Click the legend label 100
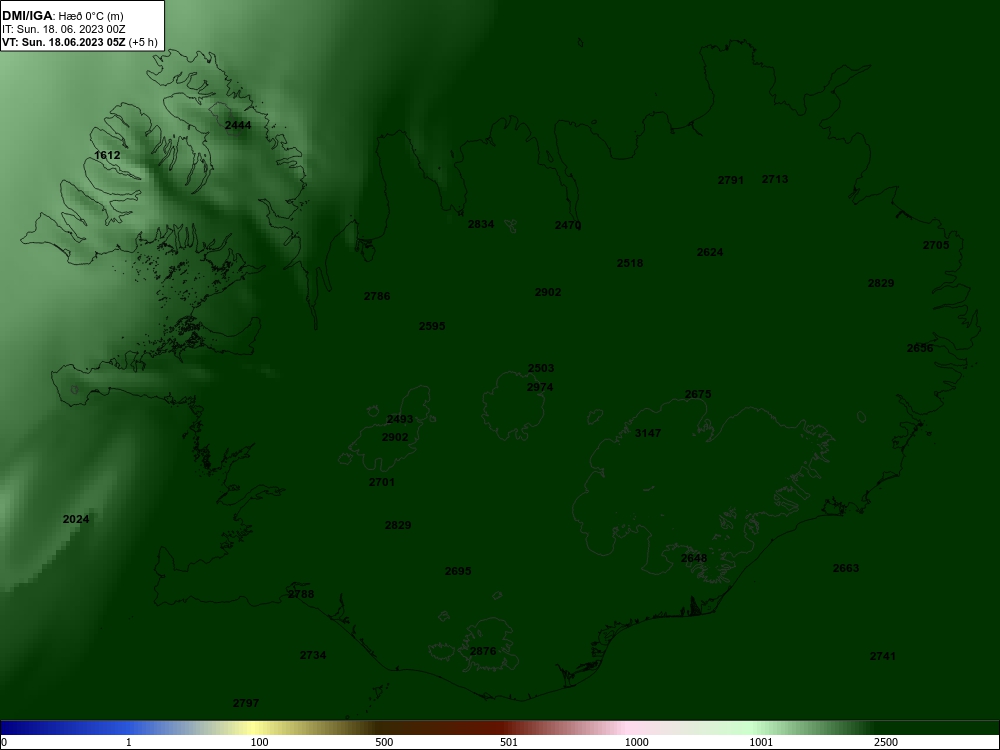 point(260,742)
